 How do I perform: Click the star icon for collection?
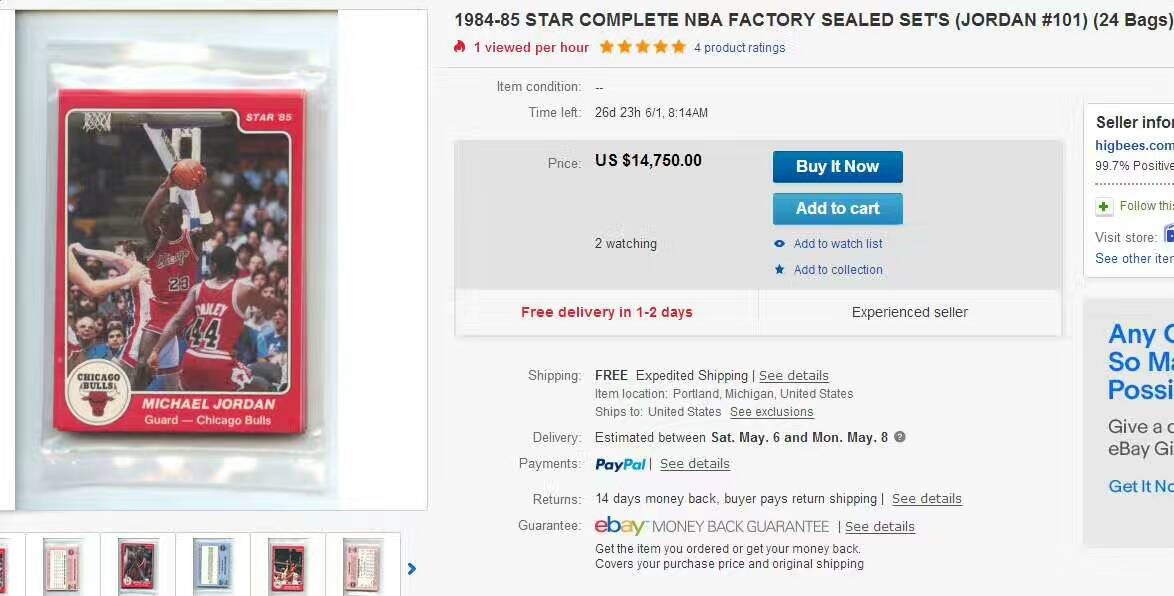click(780, 270)
